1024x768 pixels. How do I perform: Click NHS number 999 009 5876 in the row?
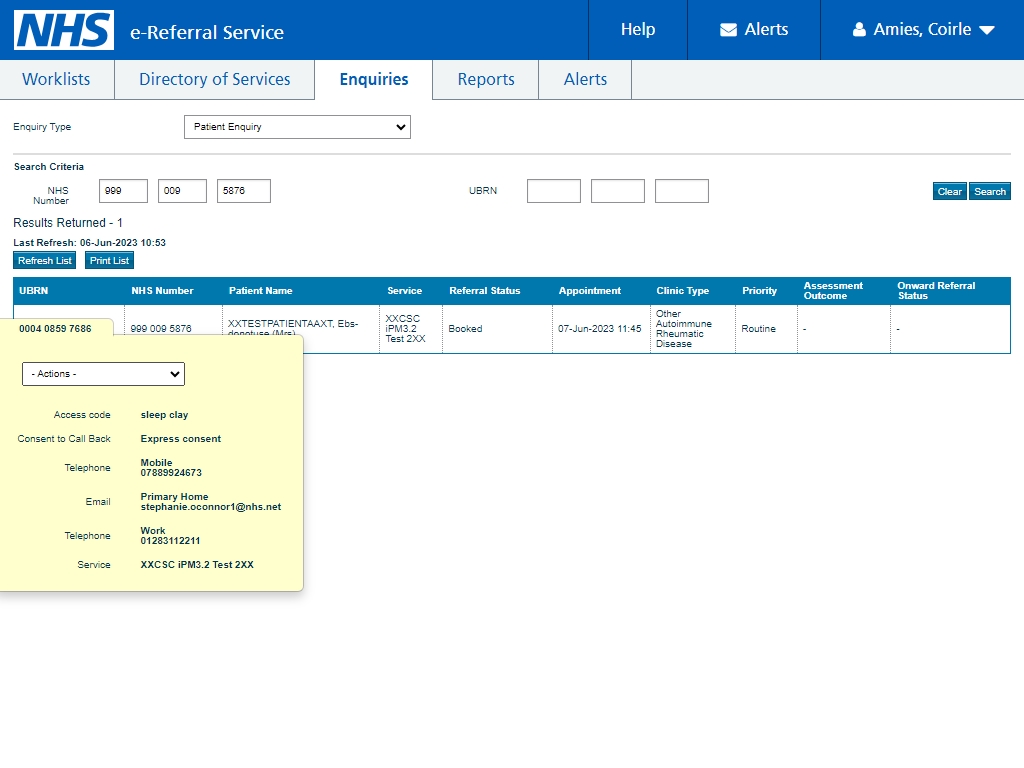point(161,328)
